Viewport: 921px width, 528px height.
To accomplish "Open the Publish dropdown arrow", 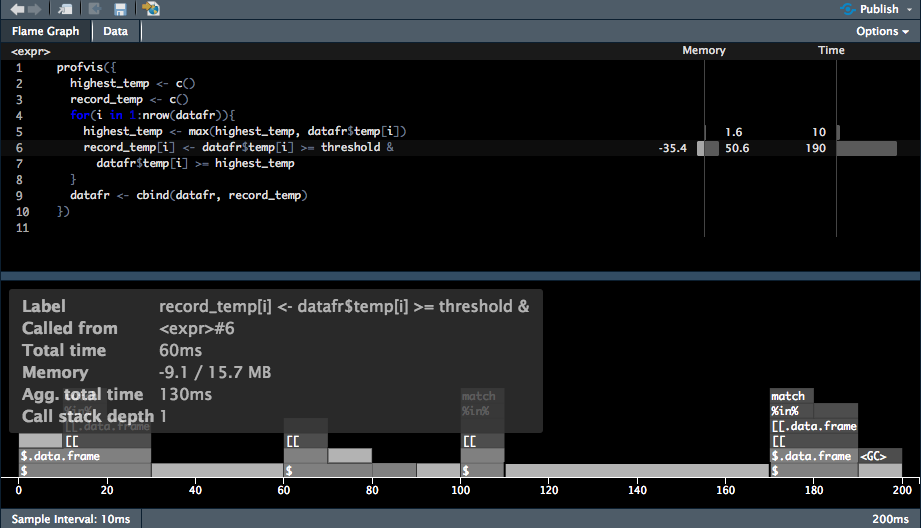I will (x=908, y=10).
